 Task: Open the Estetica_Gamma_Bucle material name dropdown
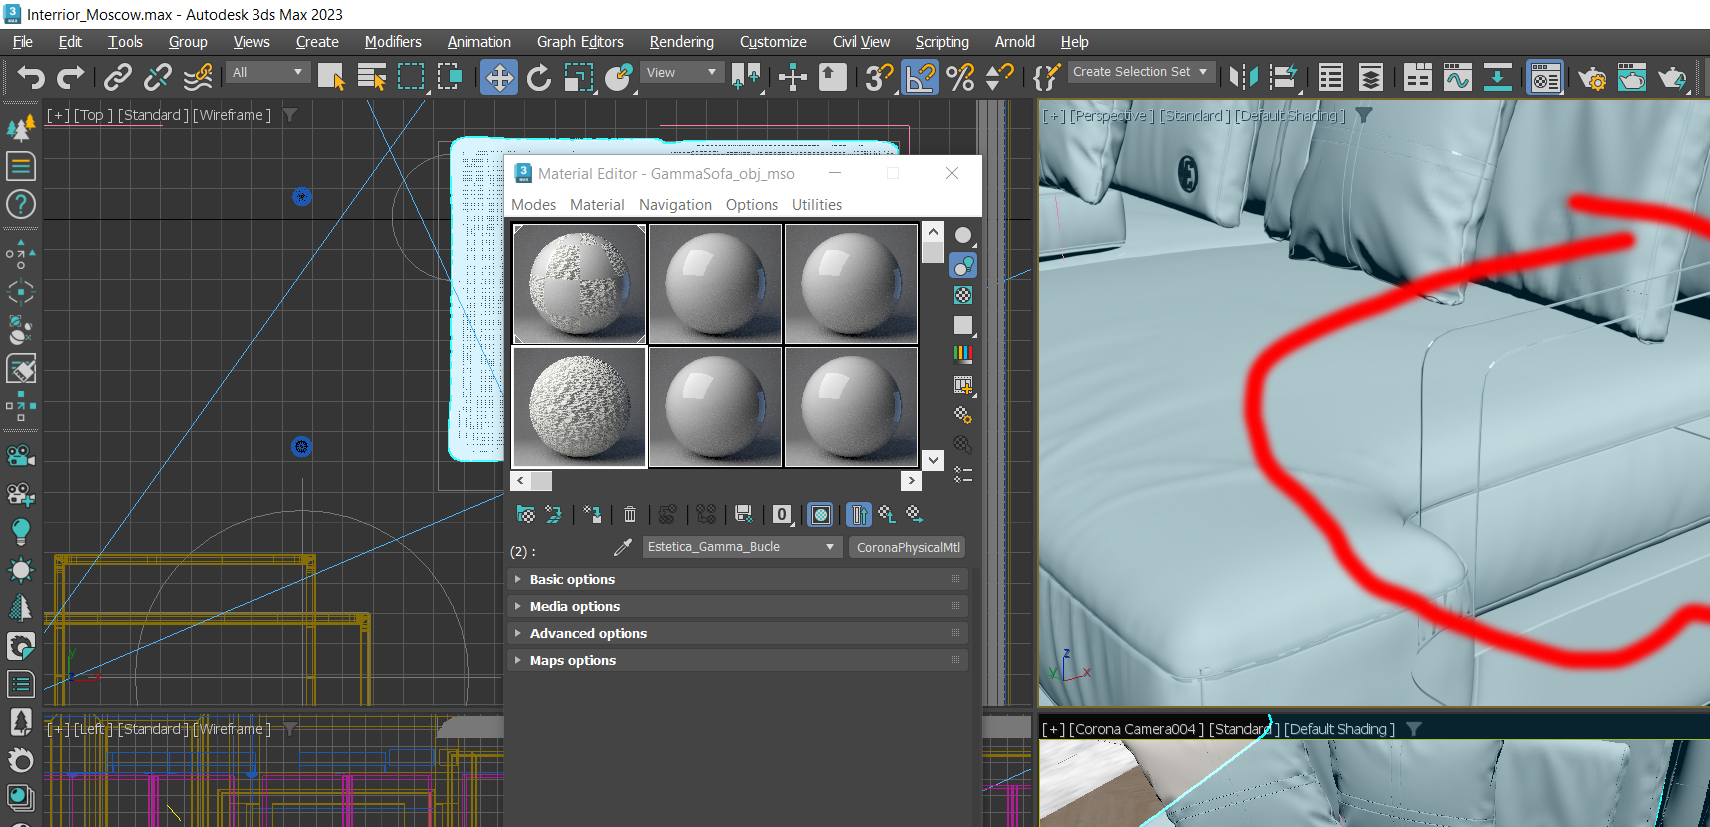[x=829, y=547]
